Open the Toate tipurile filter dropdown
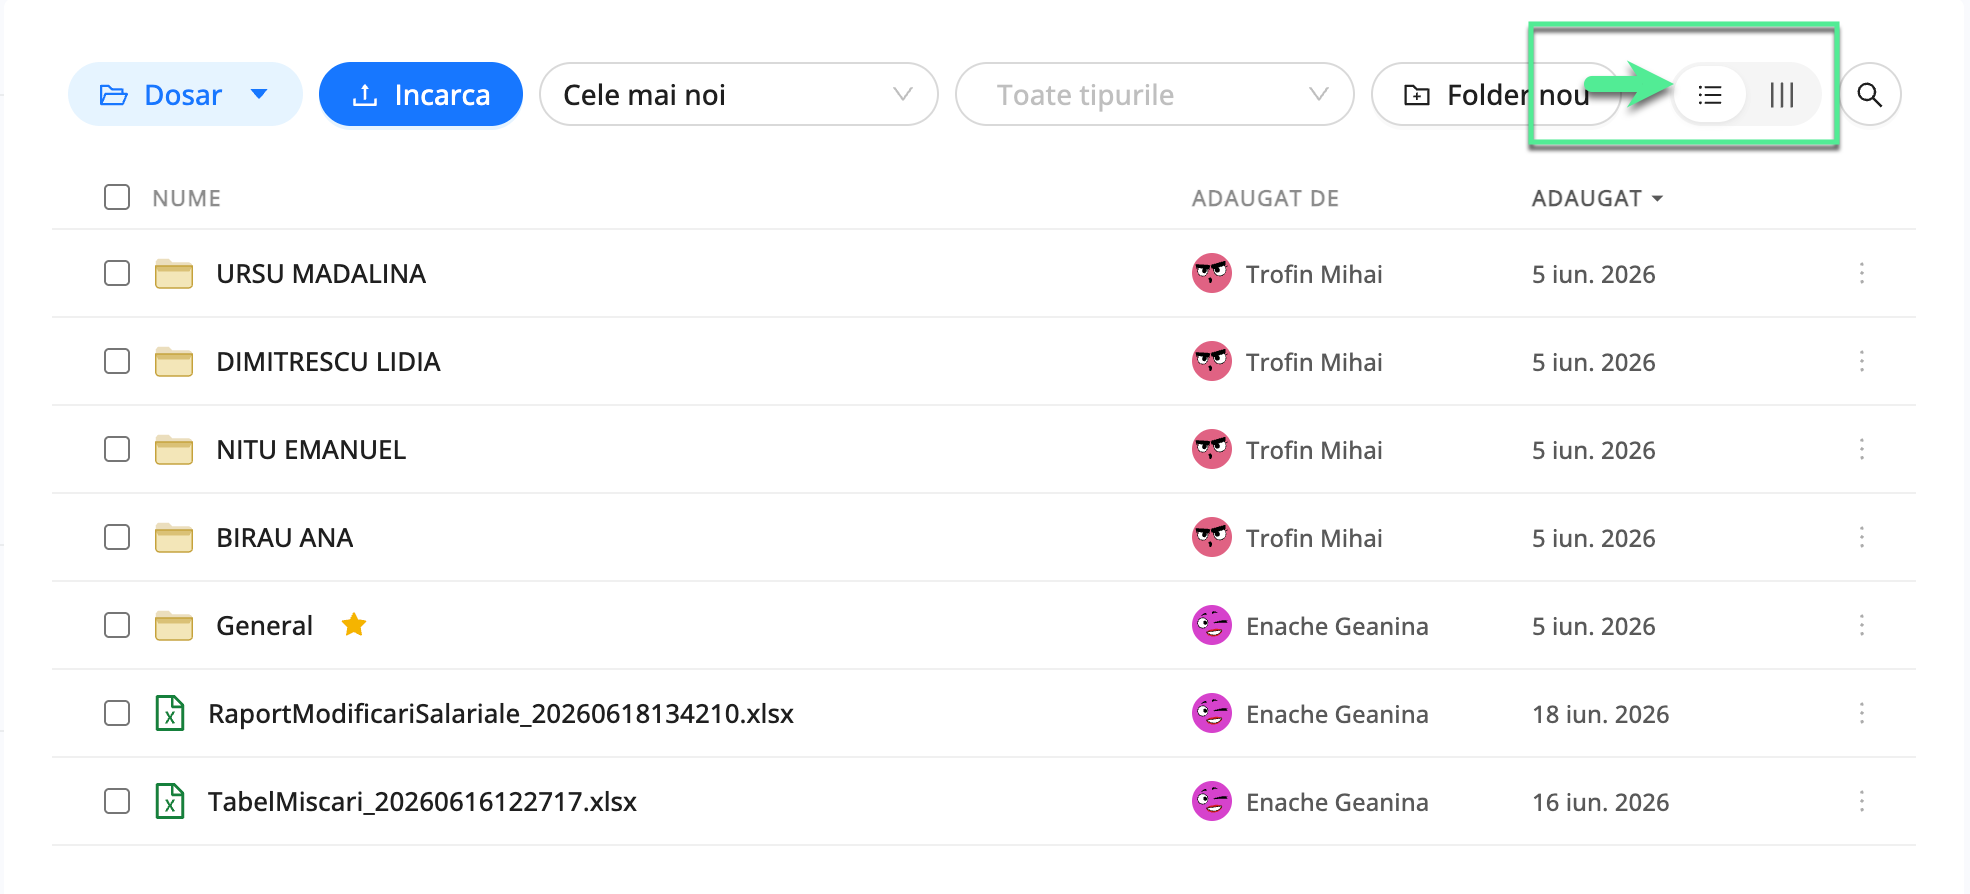Screen dimensions: 1970x894 [1155, 94]
